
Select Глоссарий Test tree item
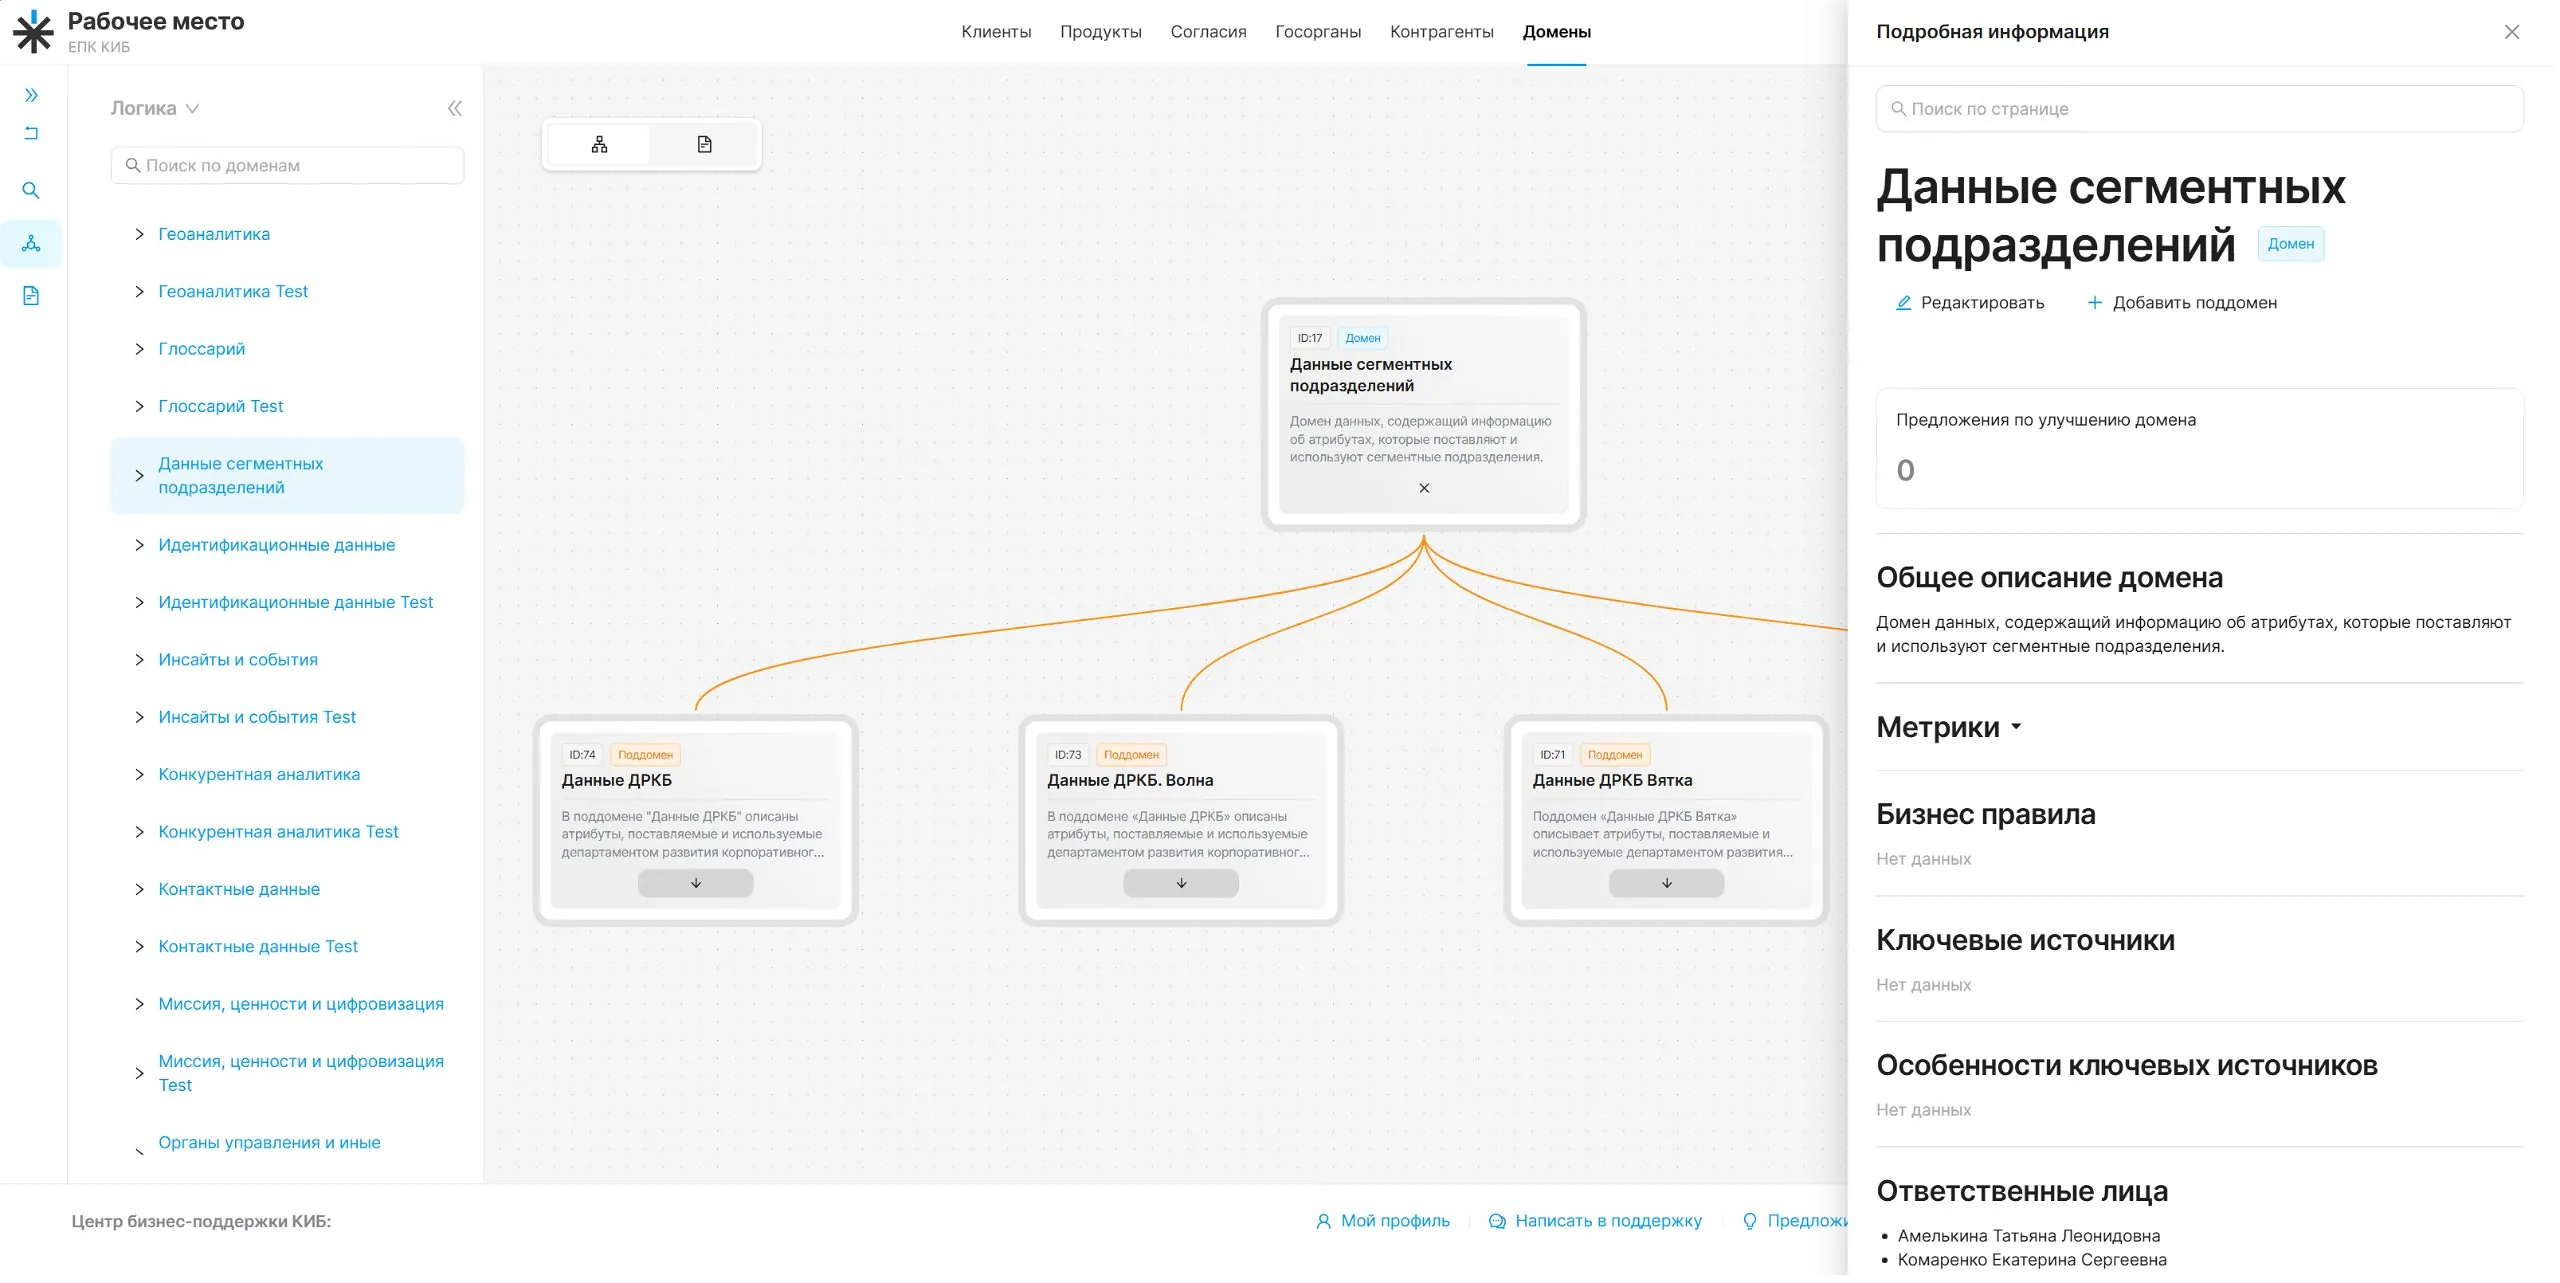pos(221,406)
